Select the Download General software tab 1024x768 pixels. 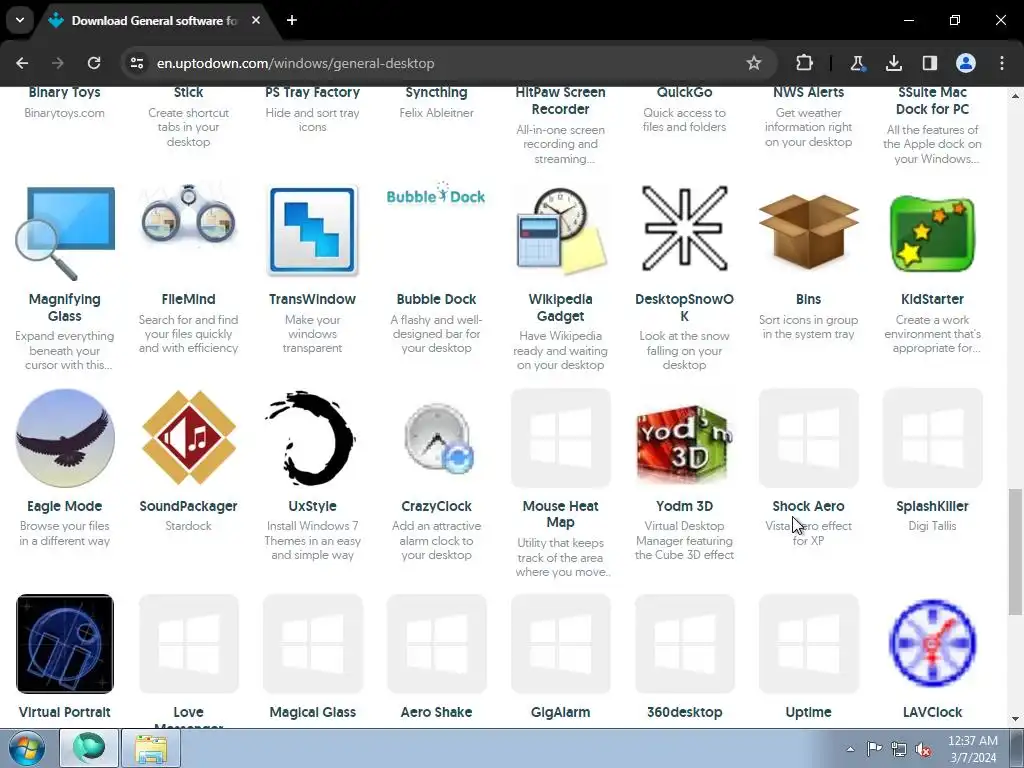[x=154, y=21]
